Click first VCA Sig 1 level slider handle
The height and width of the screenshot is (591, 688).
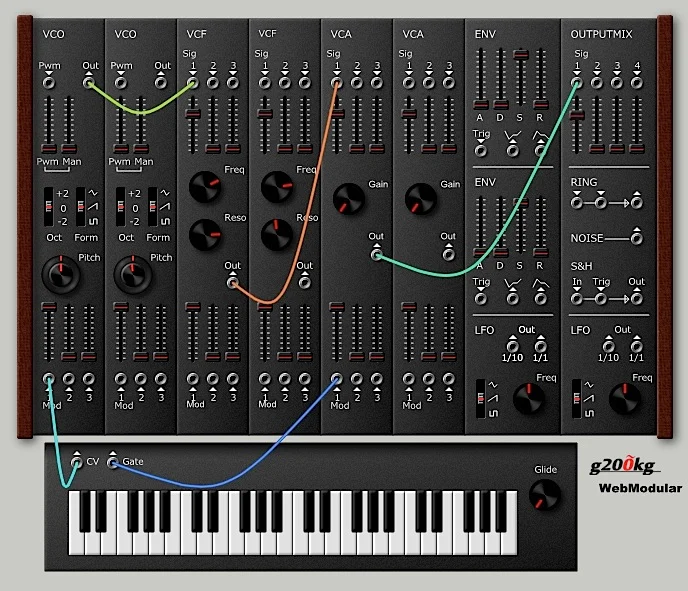[337, 115]
